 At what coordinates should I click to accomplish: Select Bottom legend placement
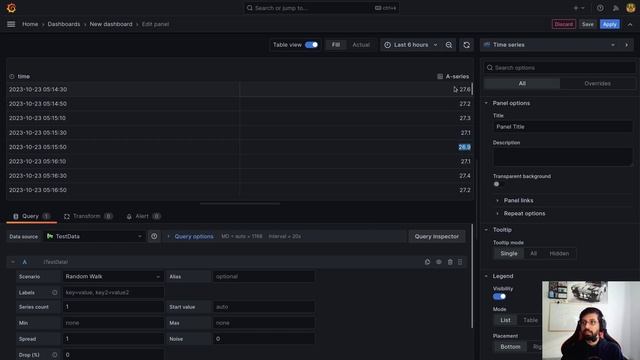coord(510,347)
